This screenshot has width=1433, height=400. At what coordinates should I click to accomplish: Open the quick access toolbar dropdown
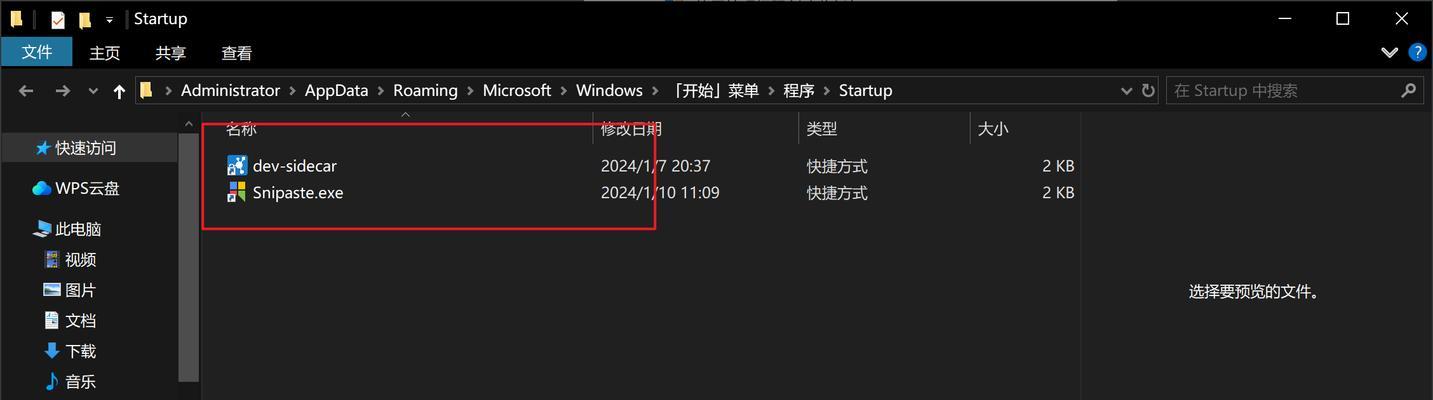(x=109, y=19)
